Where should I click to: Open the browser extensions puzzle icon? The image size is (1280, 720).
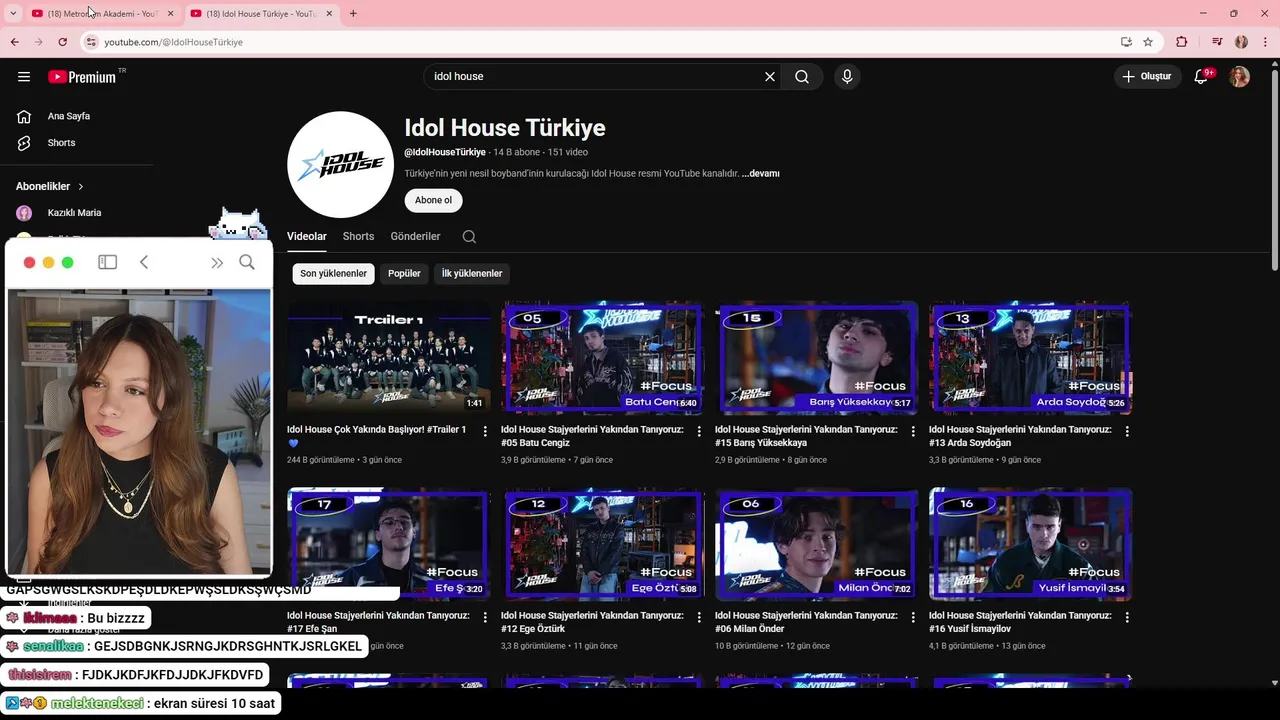click(1182, 42)
